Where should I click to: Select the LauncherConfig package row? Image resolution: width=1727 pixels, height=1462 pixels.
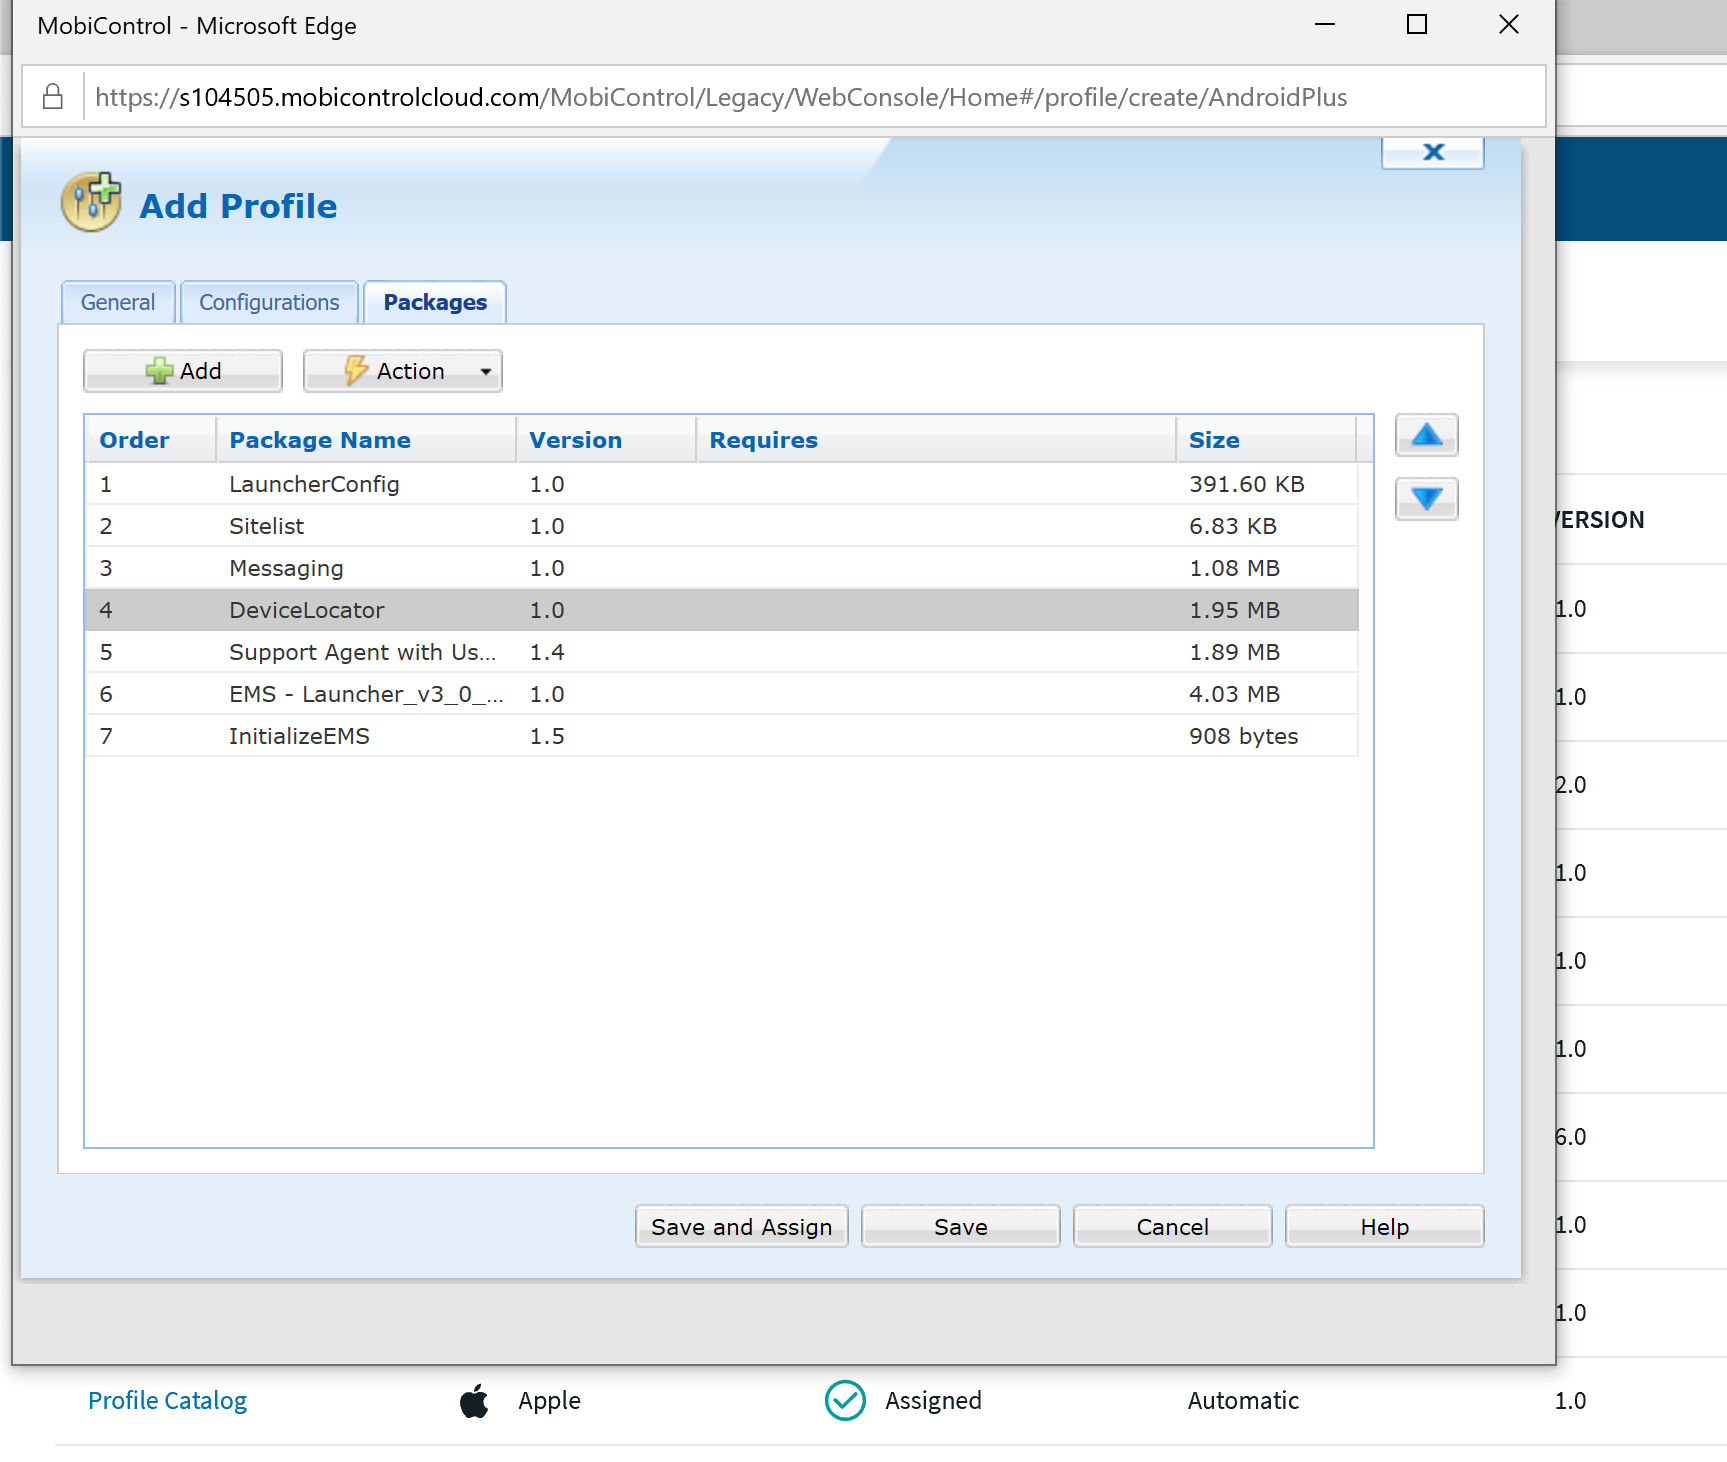(x=722, y=484)
